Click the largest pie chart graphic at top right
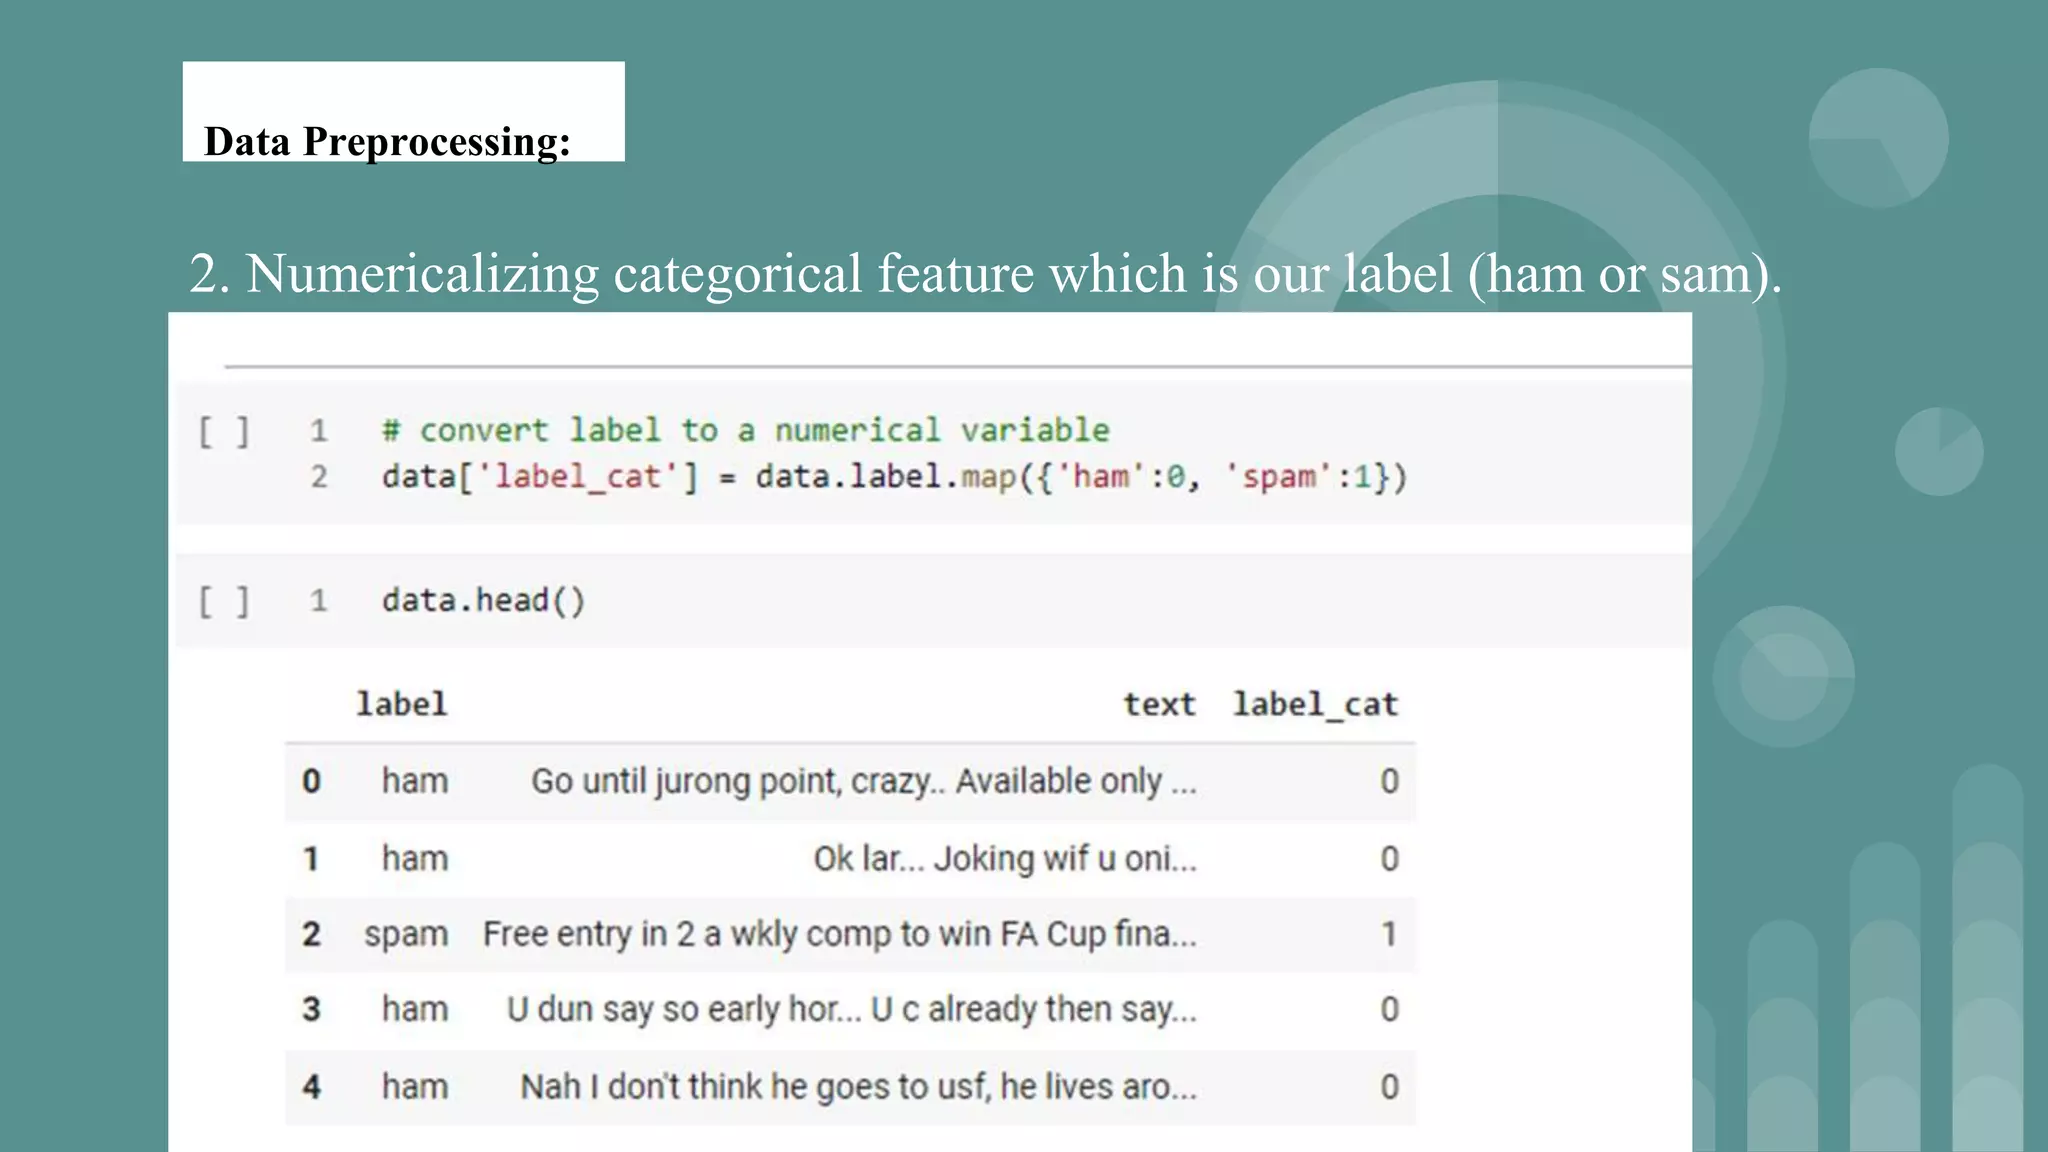This screenshot has height=1152, width=2048. click(1878, 138)
